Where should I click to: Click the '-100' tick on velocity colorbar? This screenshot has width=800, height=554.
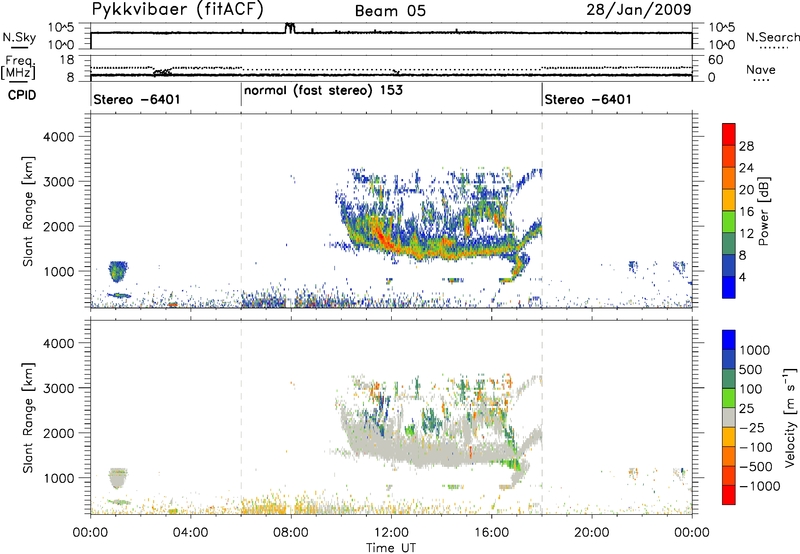coord(755,447)
